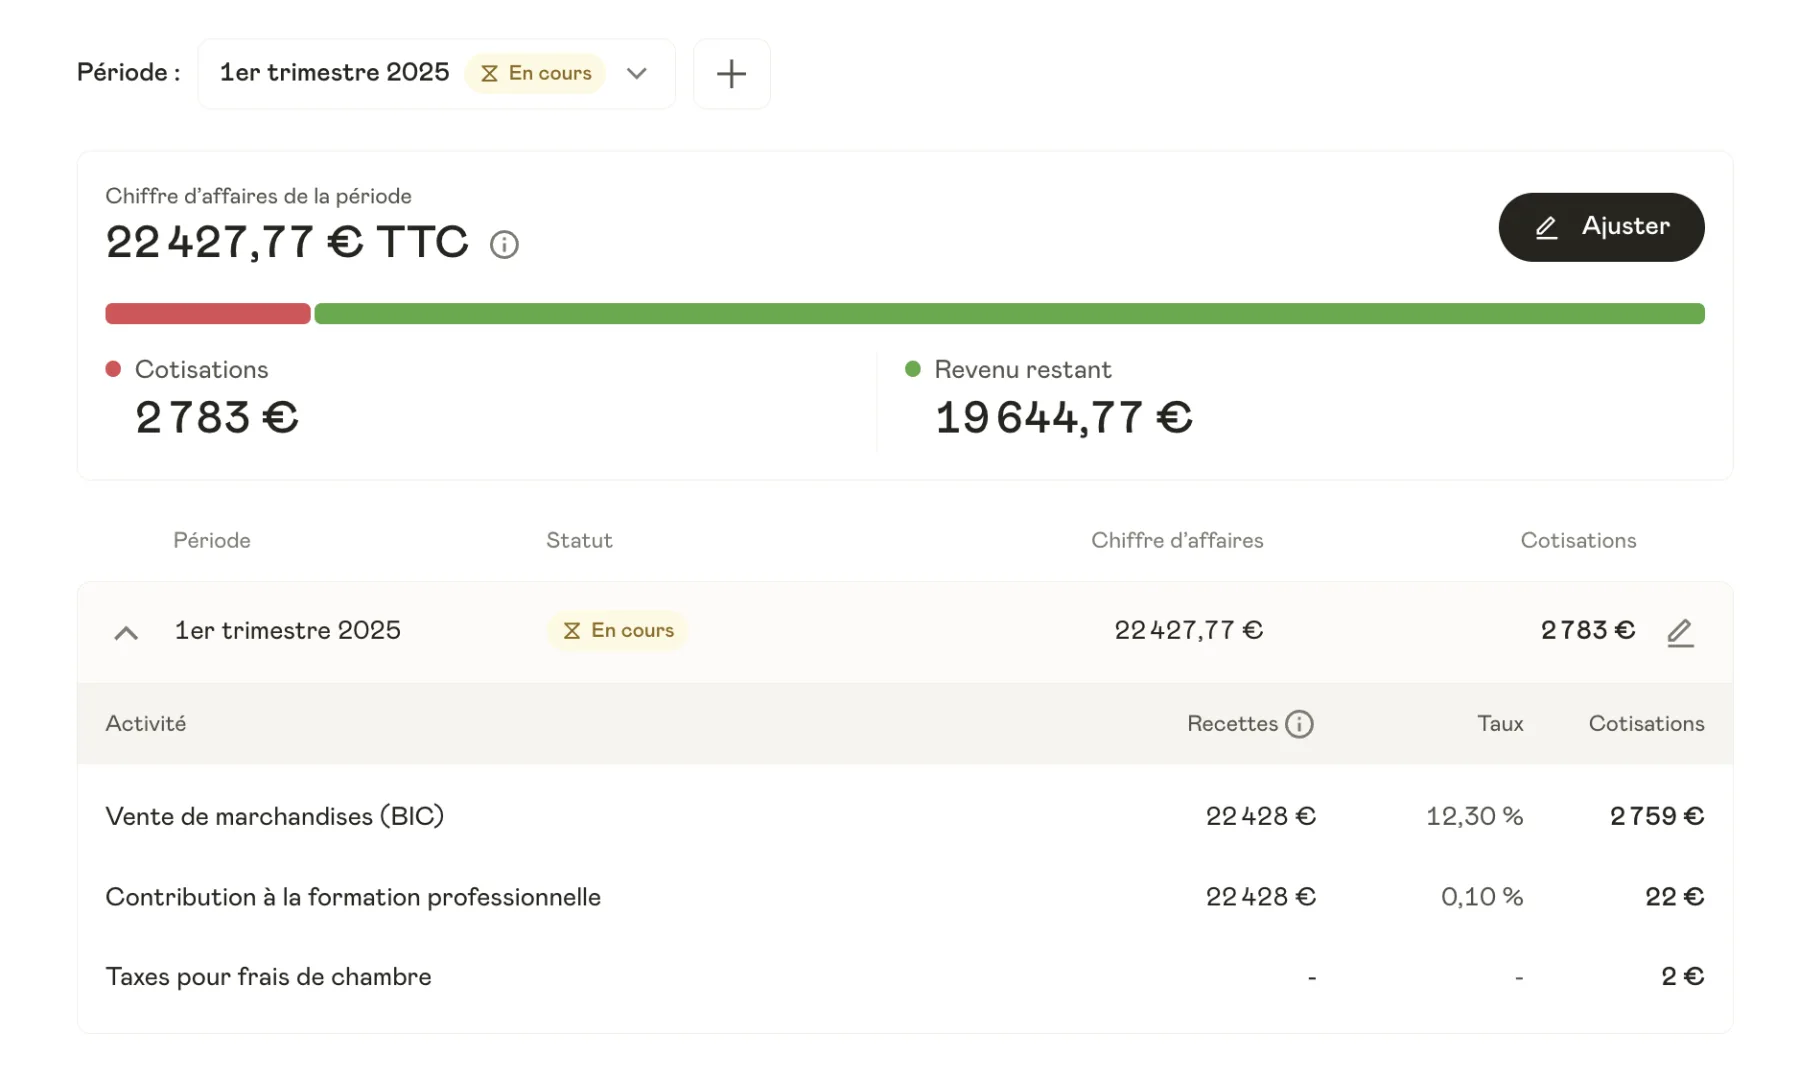Collapse the 1er trimestre 2025 row
This screenshot has width=1799, height=1080.
pos(126,632)
